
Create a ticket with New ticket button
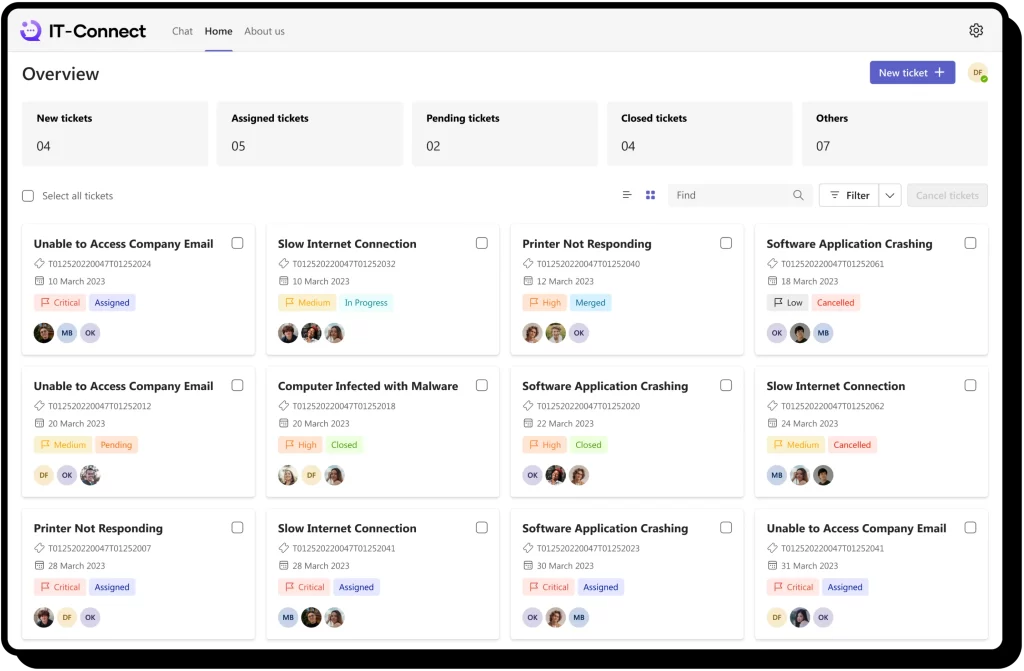pos(911,73)
